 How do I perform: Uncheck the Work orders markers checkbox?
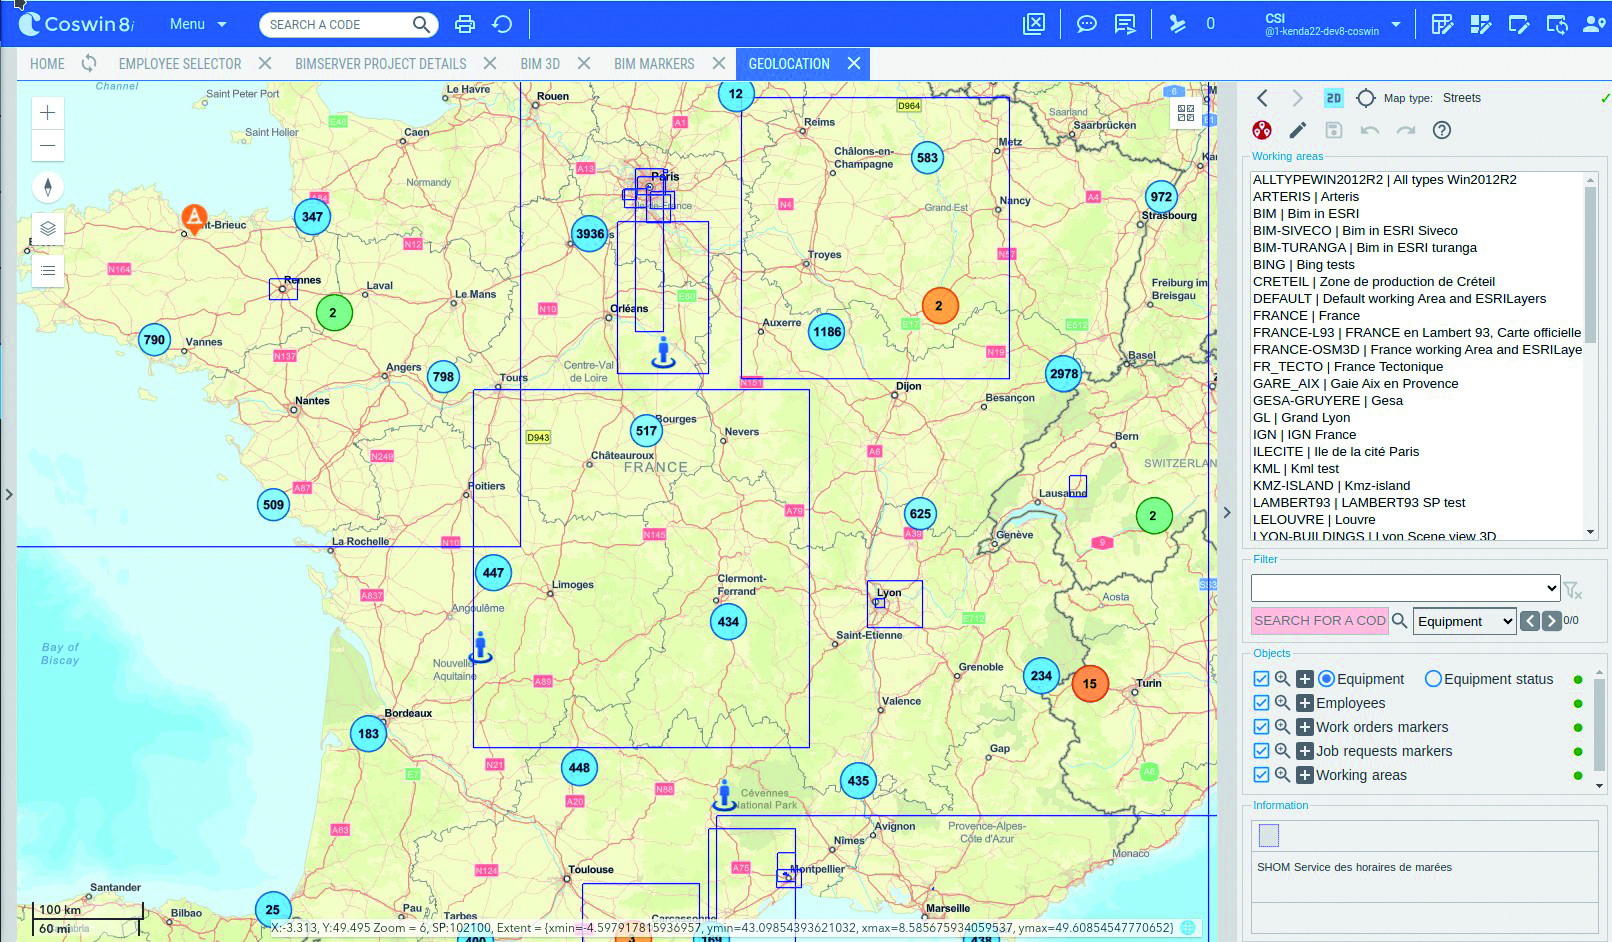(1261, 727)
